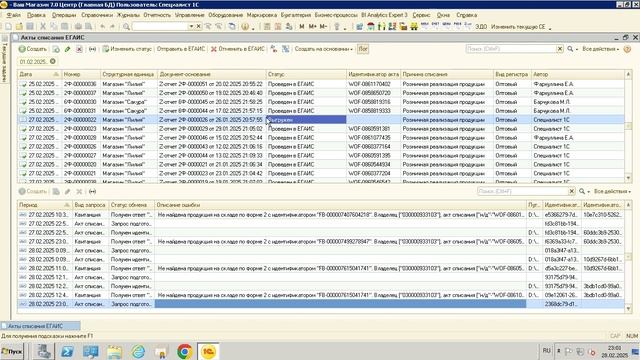Click the upper list Поиск (Ctrl+F) field
Screen dimensions: 640x360
(511, 49)
